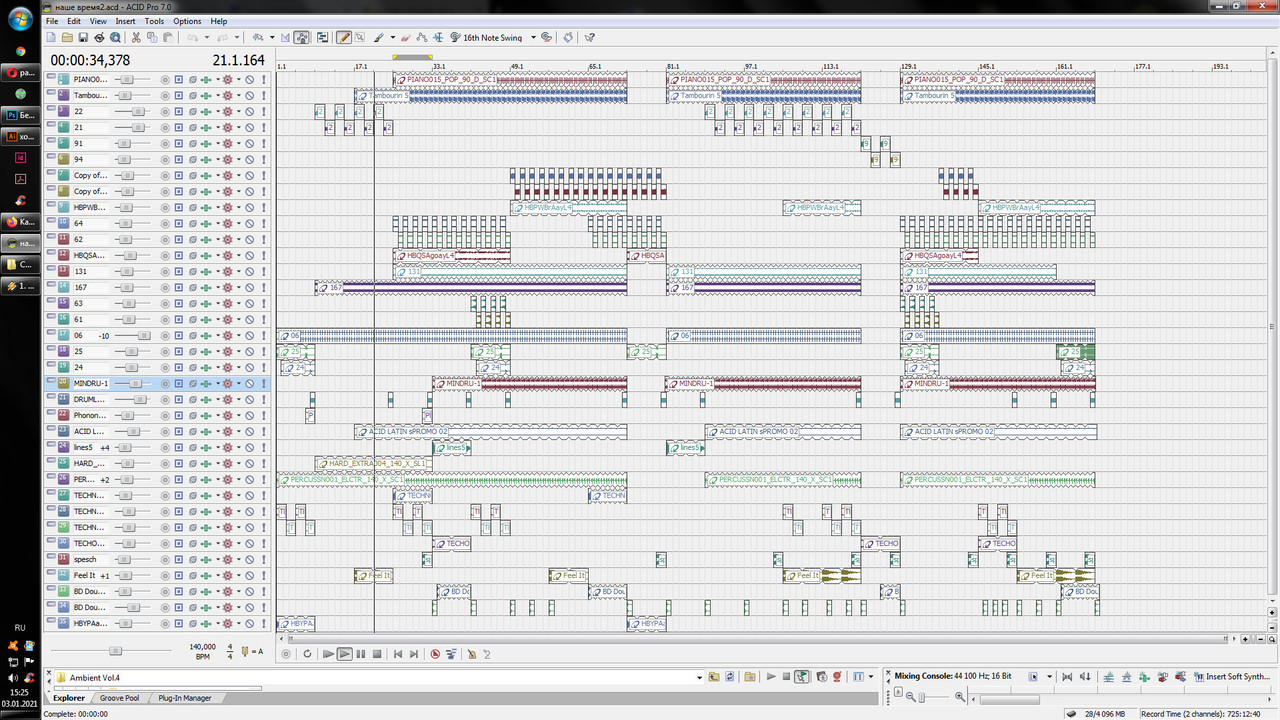The width and height of the screenshot is (1280, 720).
Task: Open Chrome from the Windows taskbar
Action: tap(20, 50)
